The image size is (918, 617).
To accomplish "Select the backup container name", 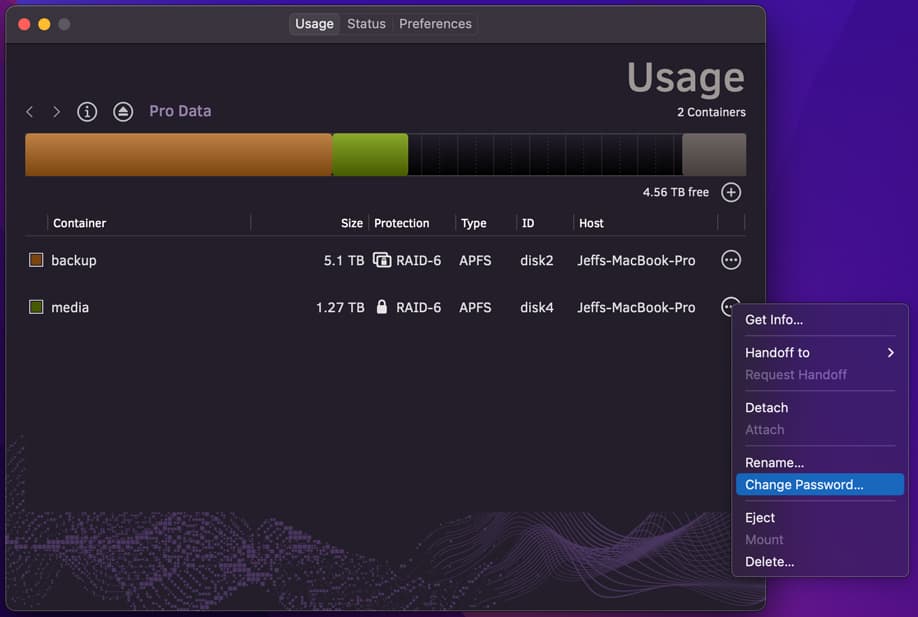I will (x=74, y=260).
